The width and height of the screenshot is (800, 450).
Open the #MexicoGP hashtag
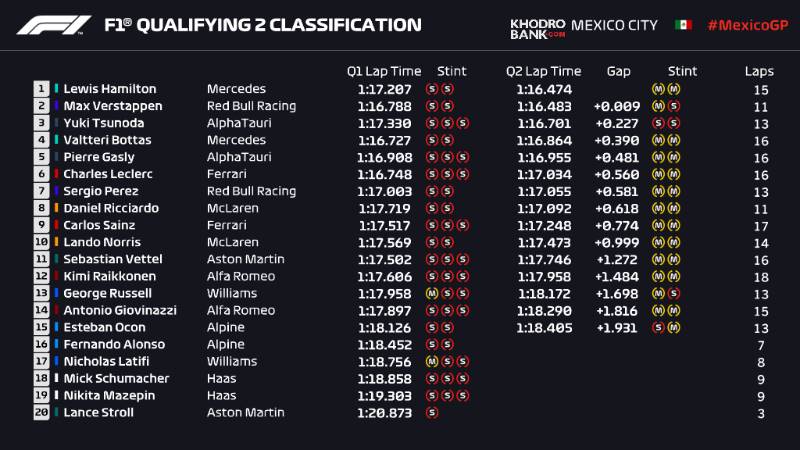pos(748,25)
